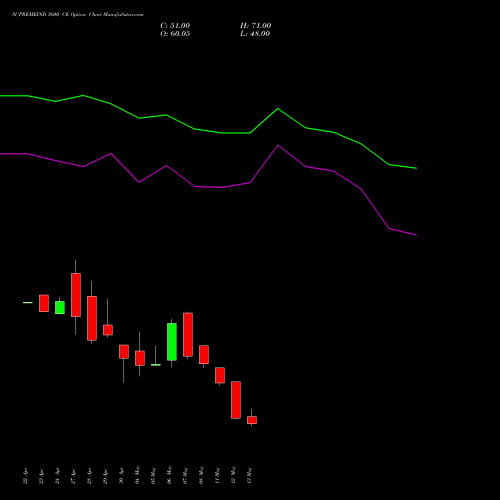Click the 06 May date label
Screen dimensions: 500x500
click(170, 475)
